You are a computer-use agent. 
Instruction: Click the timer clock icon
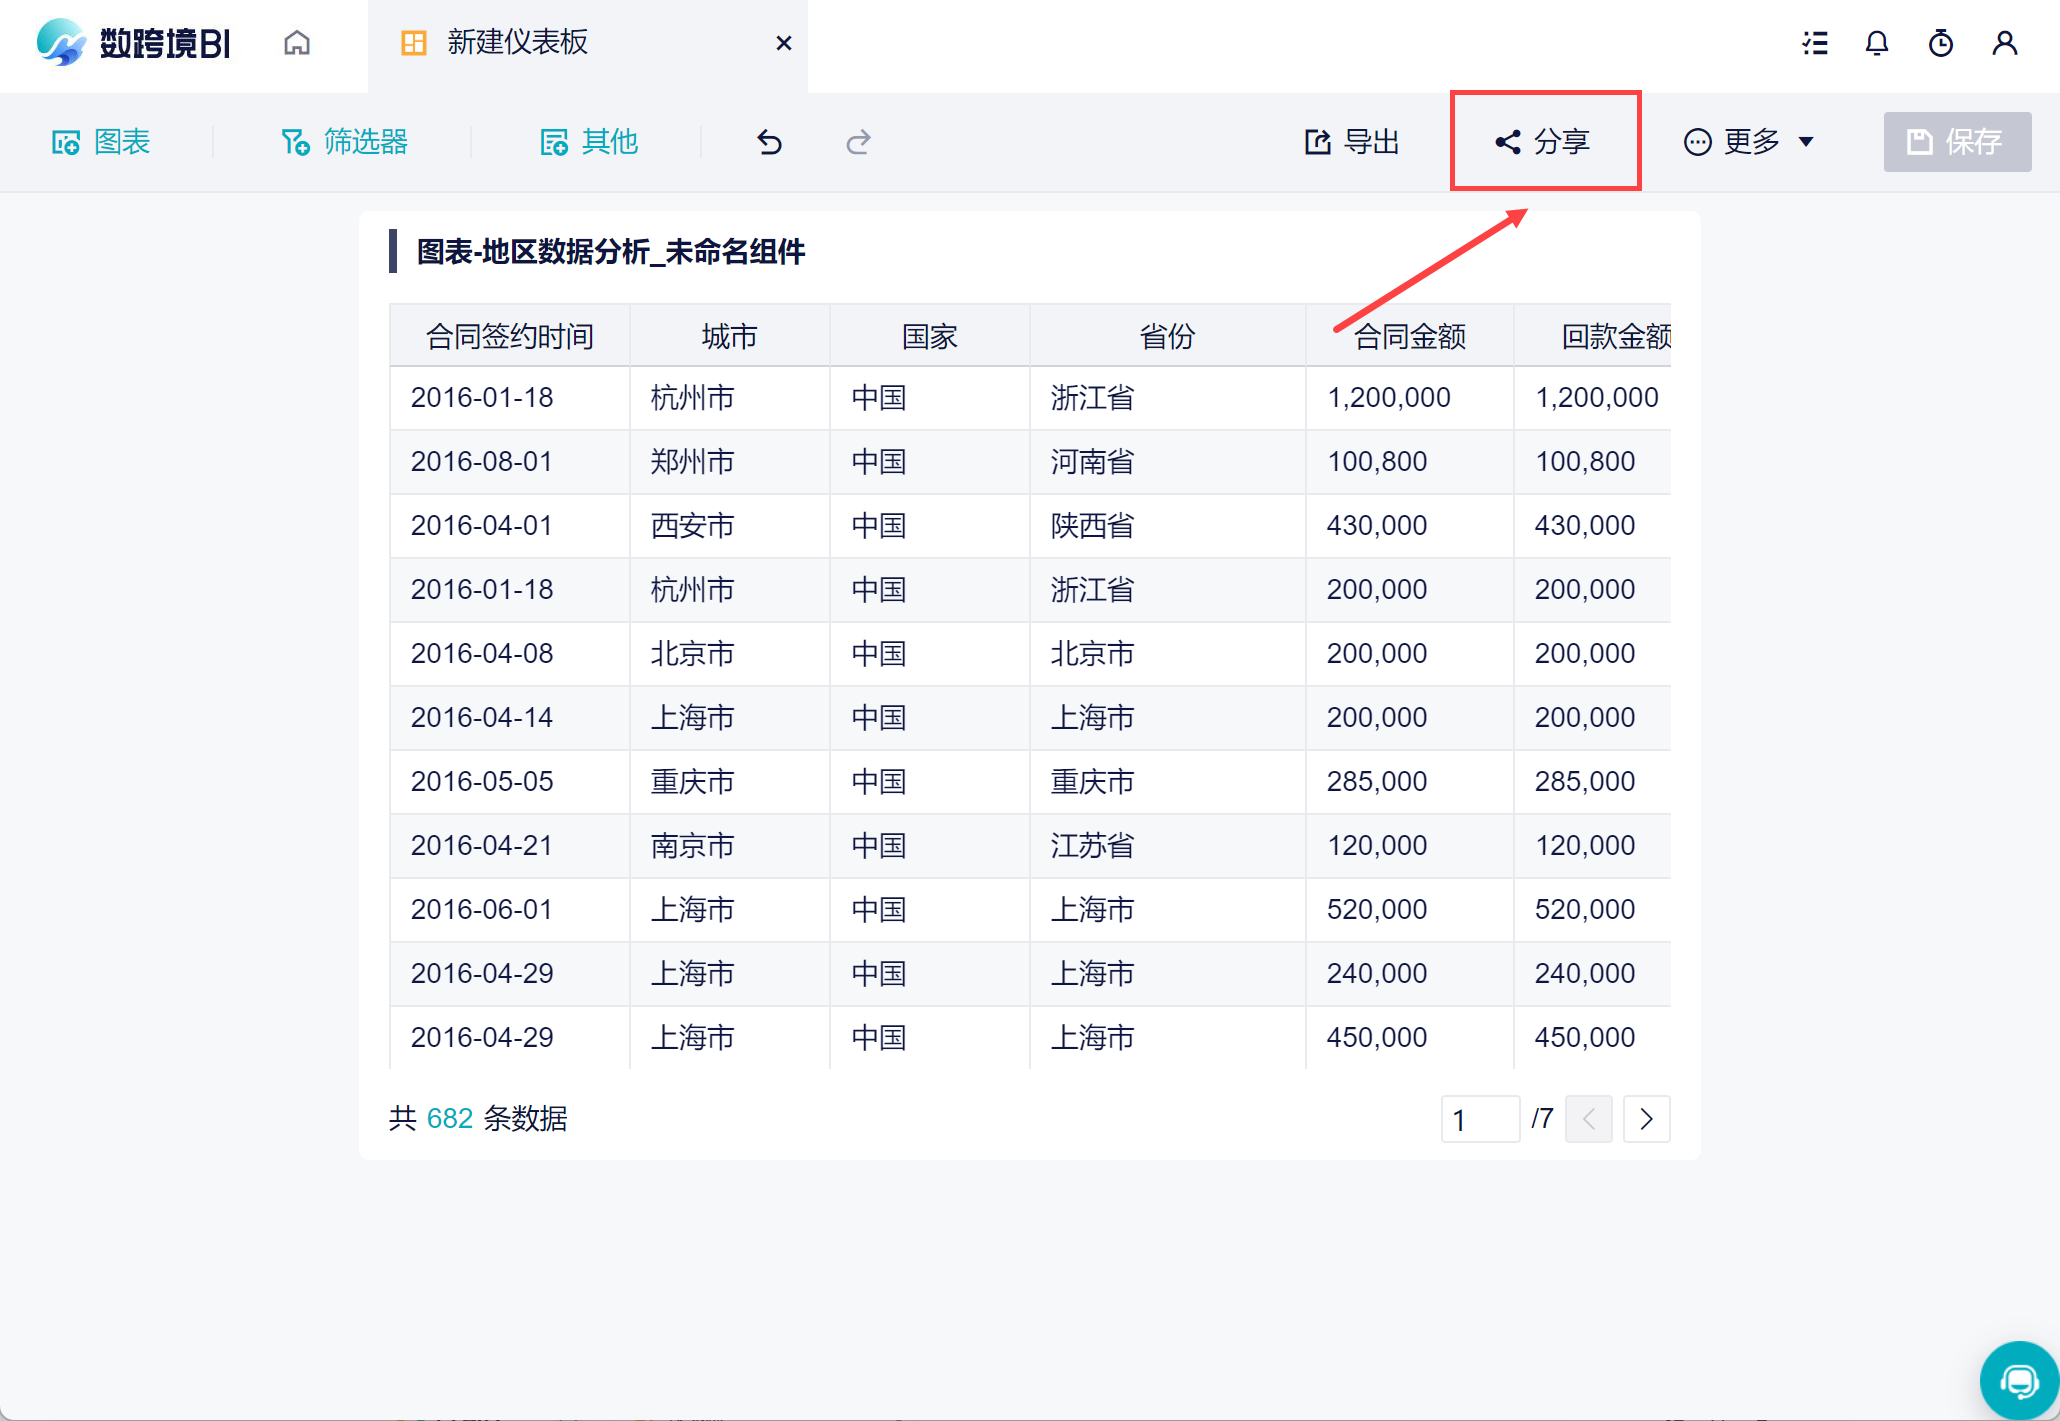1941,43
